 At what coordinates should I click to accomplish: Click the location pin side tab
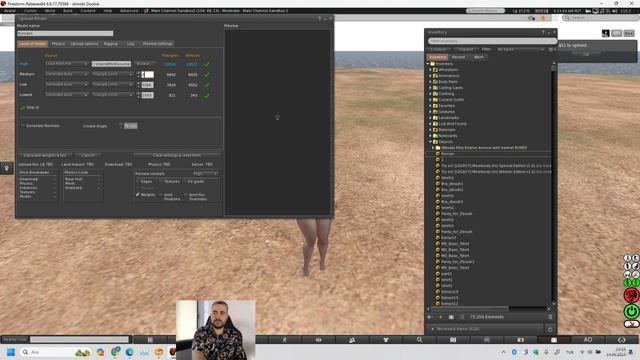tap(7, 168)
